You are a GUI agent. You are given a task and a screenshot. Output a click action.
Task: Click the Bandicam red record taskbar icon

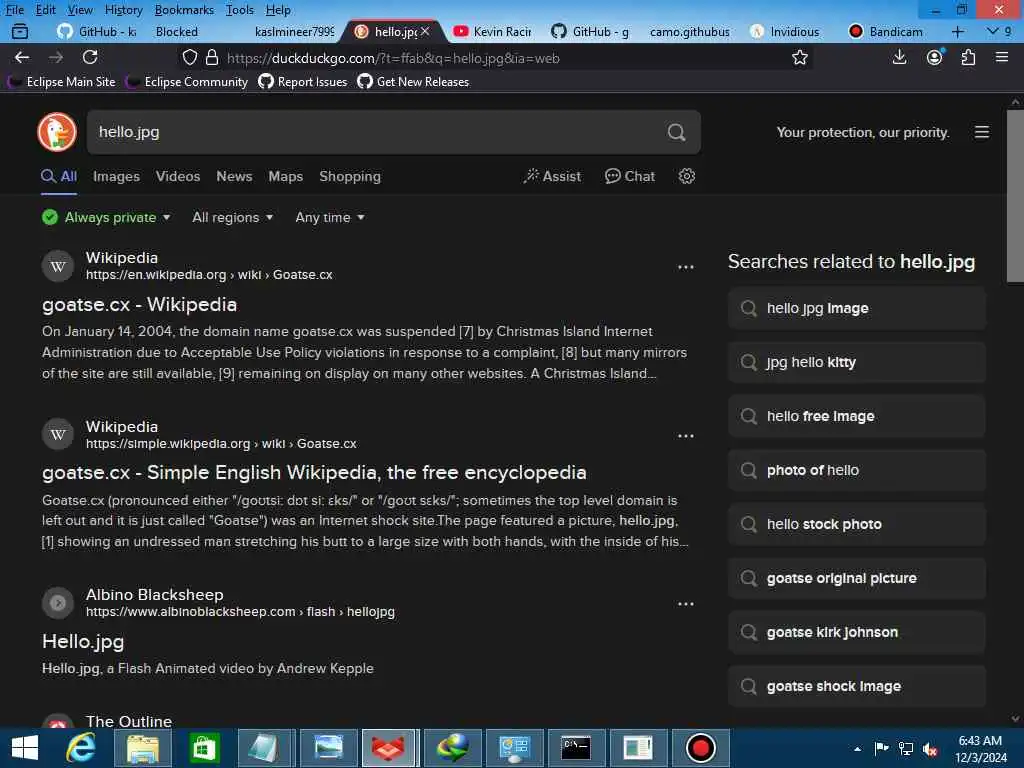[701, 748]
